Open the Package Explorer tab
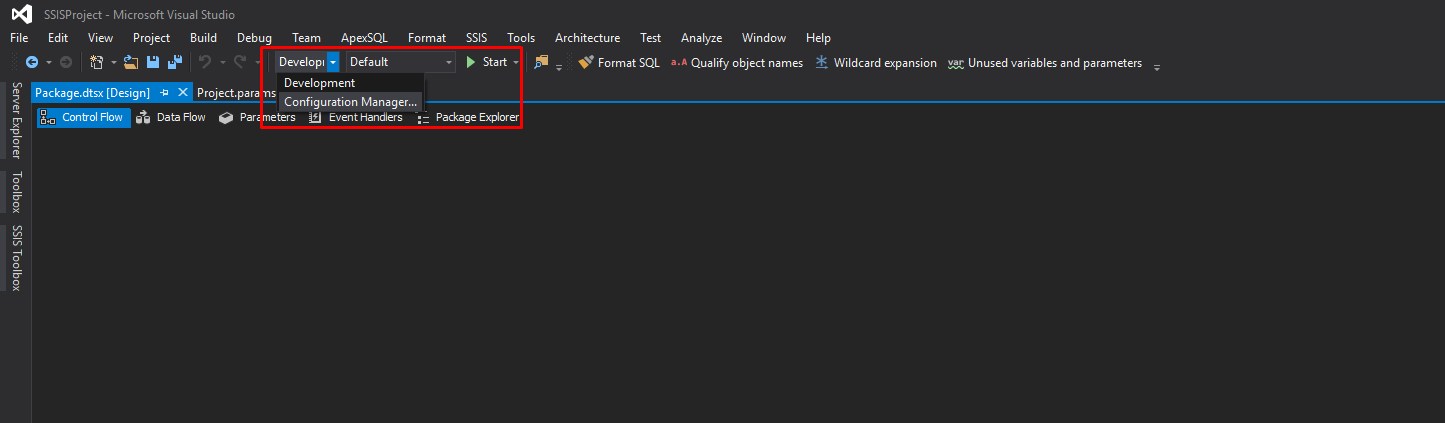The width and height of the screenshot is (1445, 423). pos(468,118)
